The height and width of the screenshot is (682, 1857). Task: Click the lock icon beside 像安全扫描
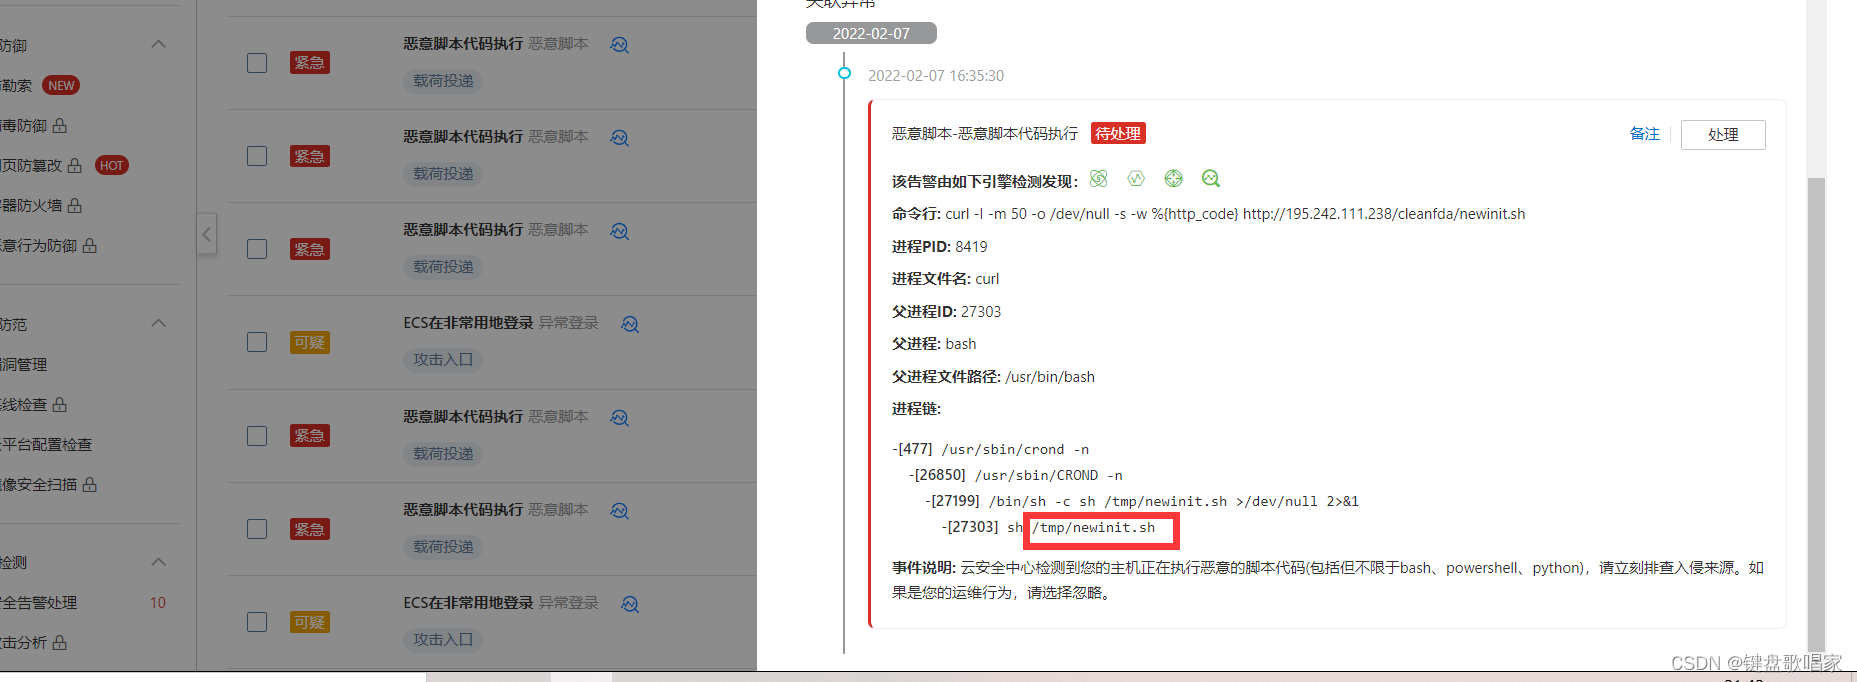[x=90, y=484]
